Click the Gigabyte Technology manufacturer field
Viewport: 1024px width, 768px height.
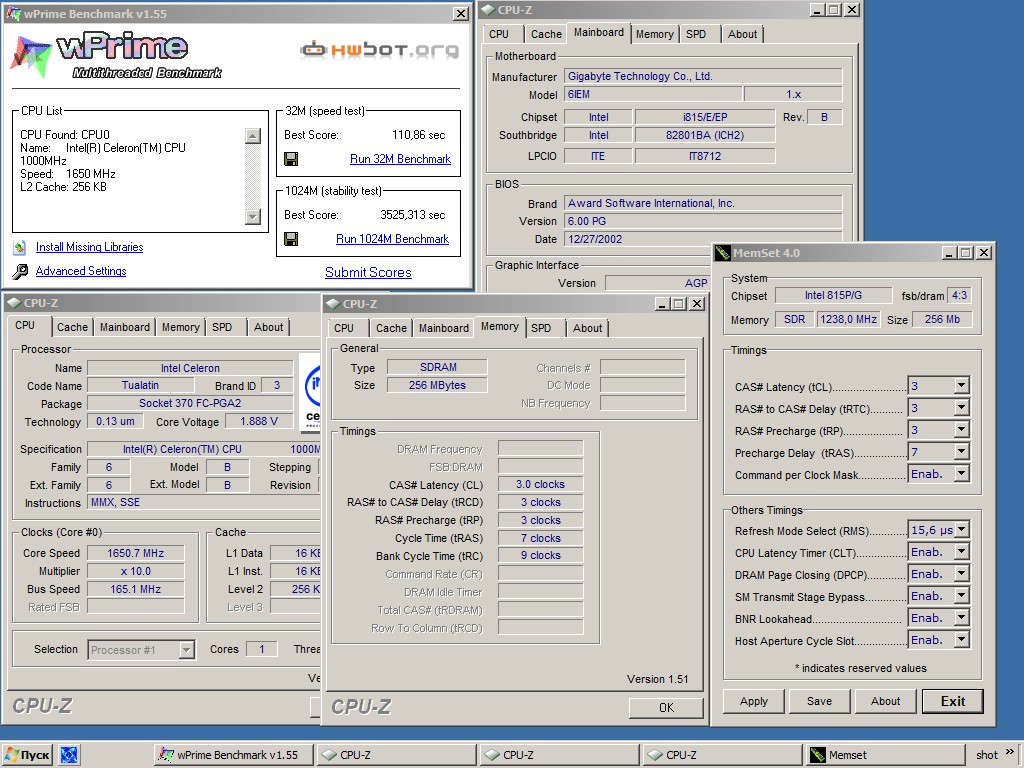[703, 76]
